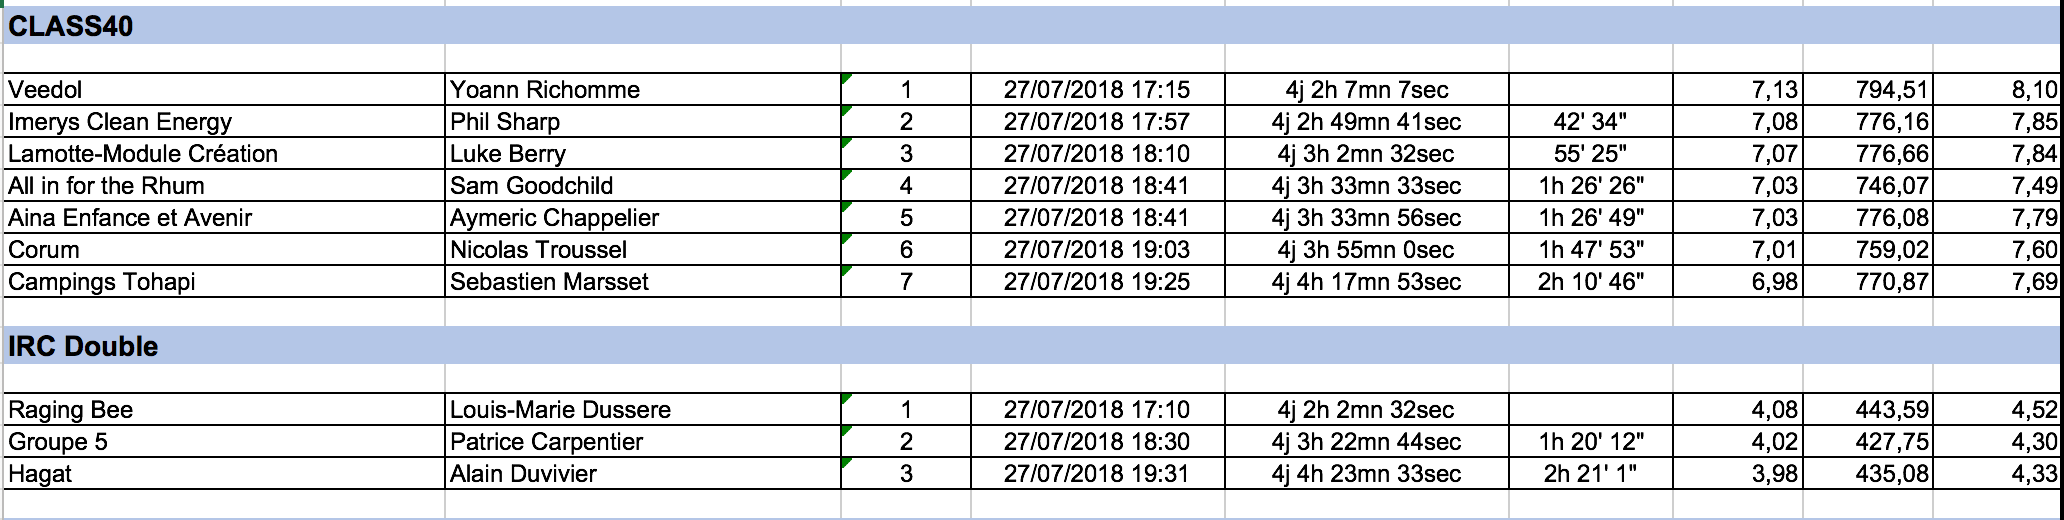This screenshot has height=520, width=2064.
Task: Select the IRC Double section header cell
Action: click(83, 347)
